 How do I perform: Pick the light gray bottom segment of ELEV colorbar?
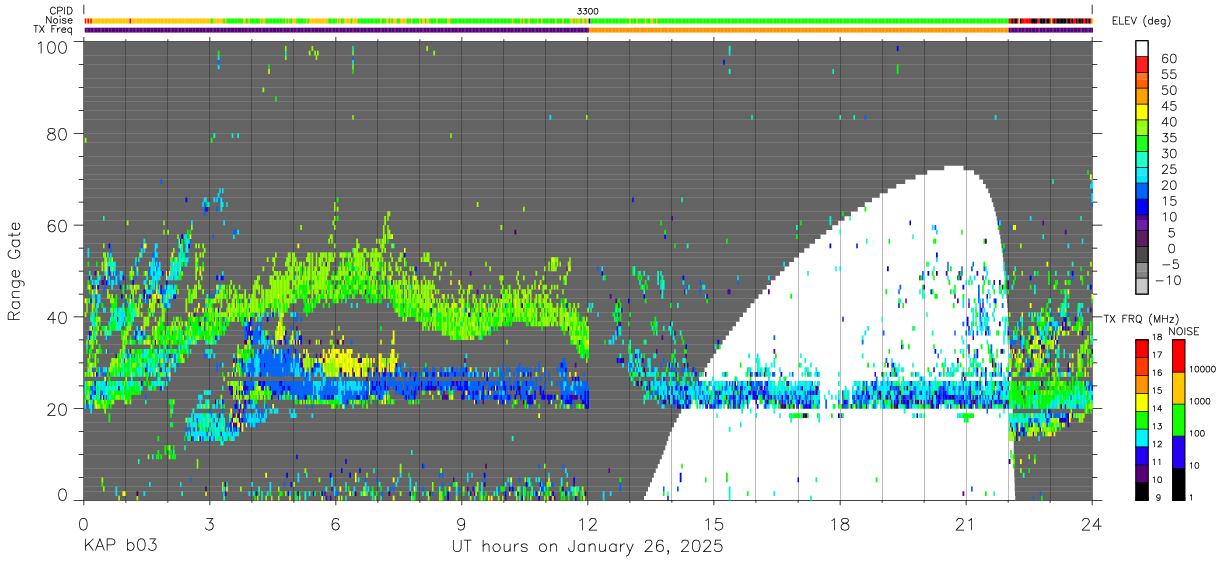(1142, 284)
